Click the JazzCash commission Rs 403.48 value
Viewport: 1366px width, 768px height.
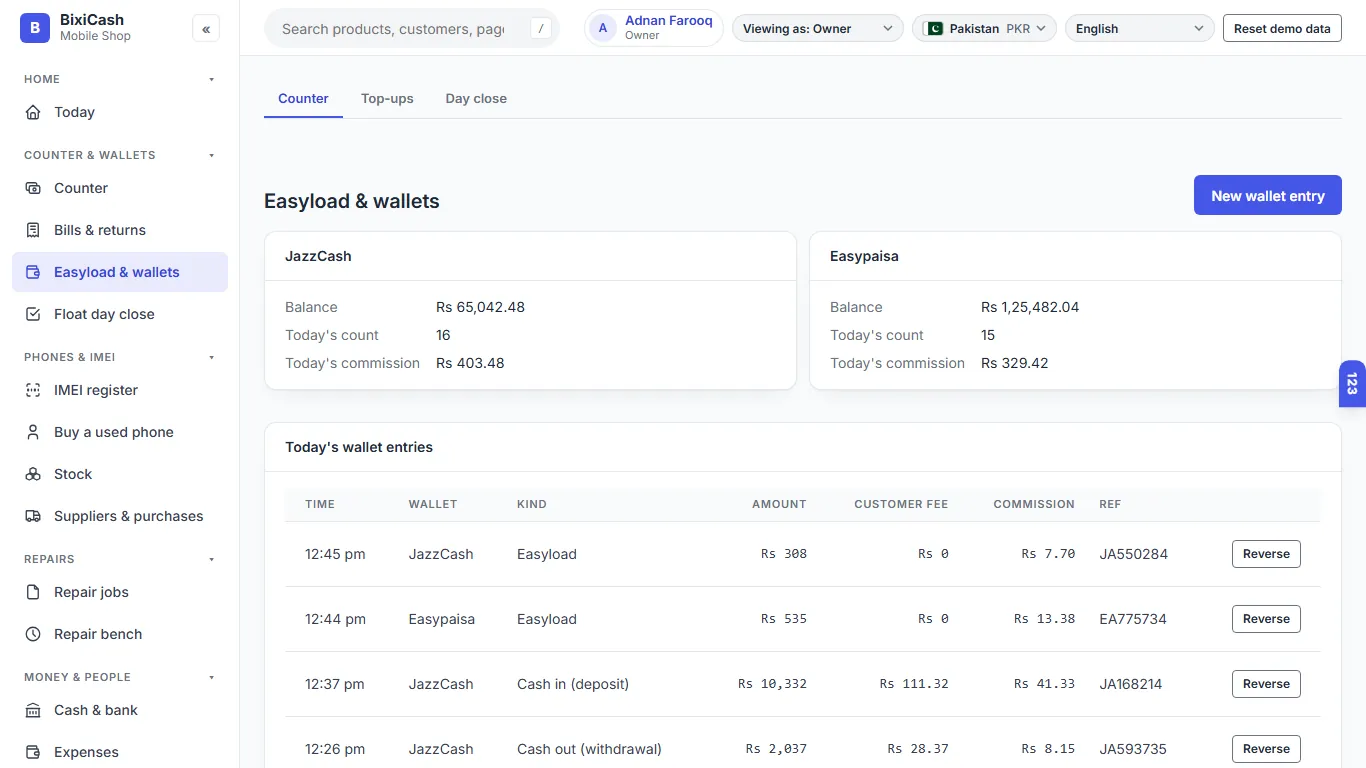[x=470, y=363]
